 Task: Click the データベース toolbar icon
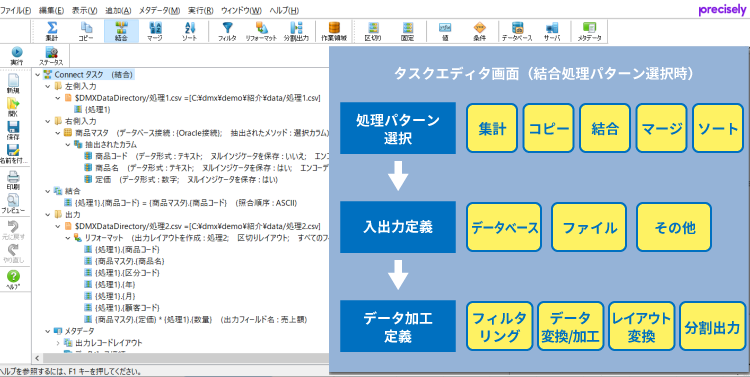click(517, 31)
